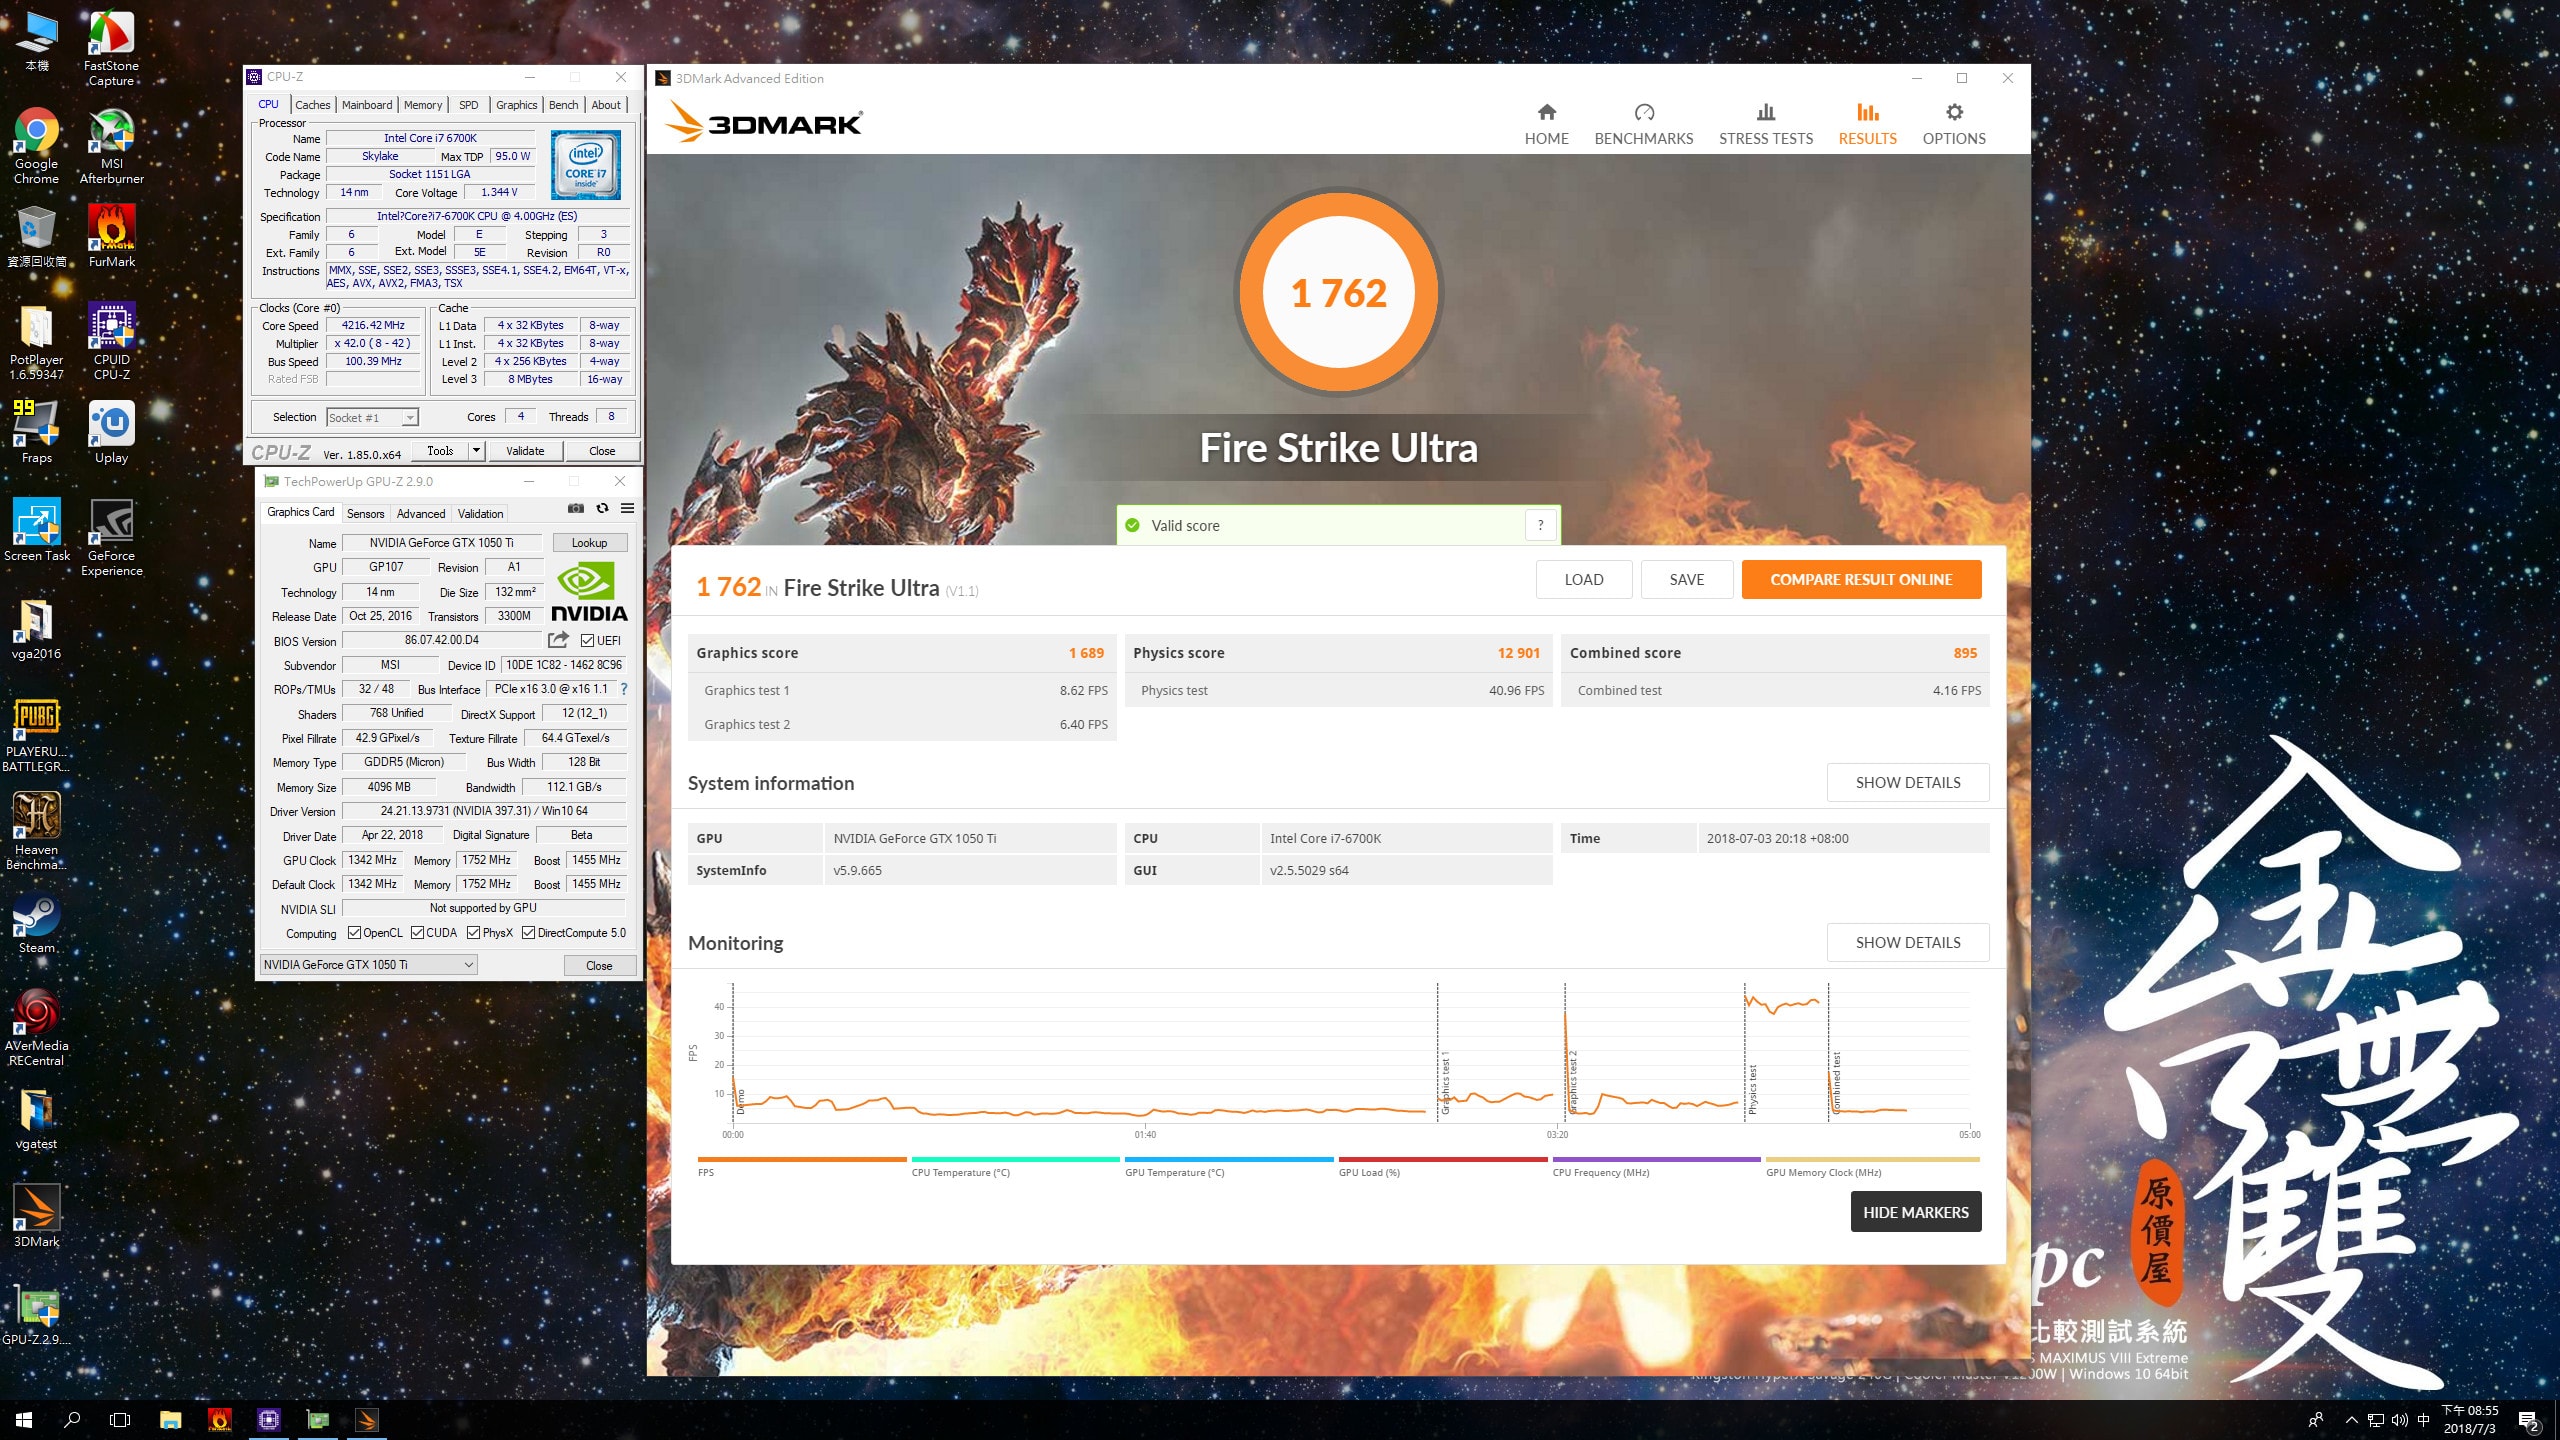The image size is (2560, 1440).
Task: Switch to the About tab in CPU-Z
Action: (606, 105)
